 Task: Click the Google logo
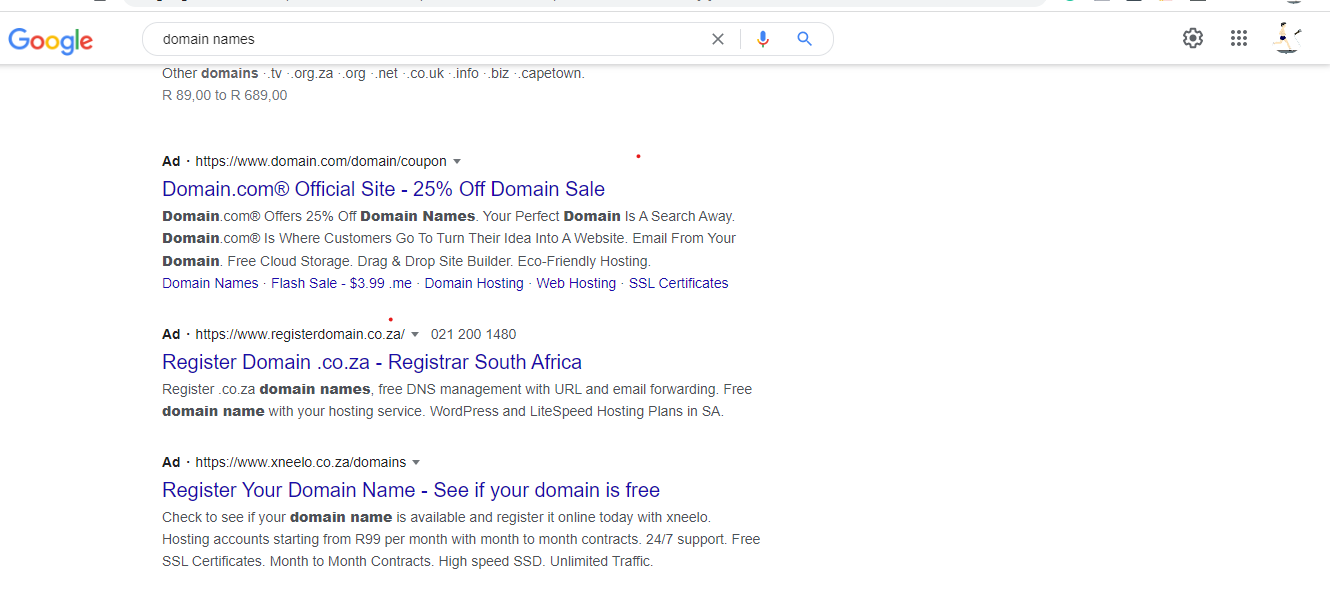click(50, 40)
